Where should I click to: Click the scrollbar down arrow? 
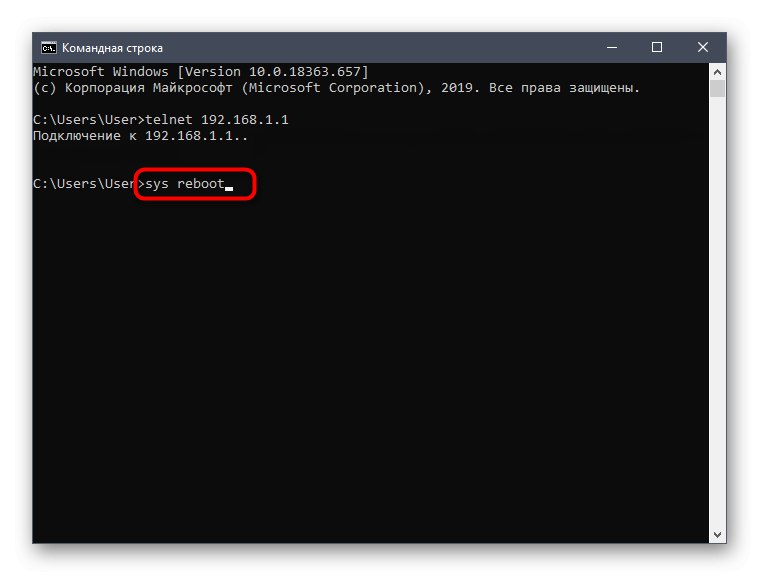(x=717, y=535)
